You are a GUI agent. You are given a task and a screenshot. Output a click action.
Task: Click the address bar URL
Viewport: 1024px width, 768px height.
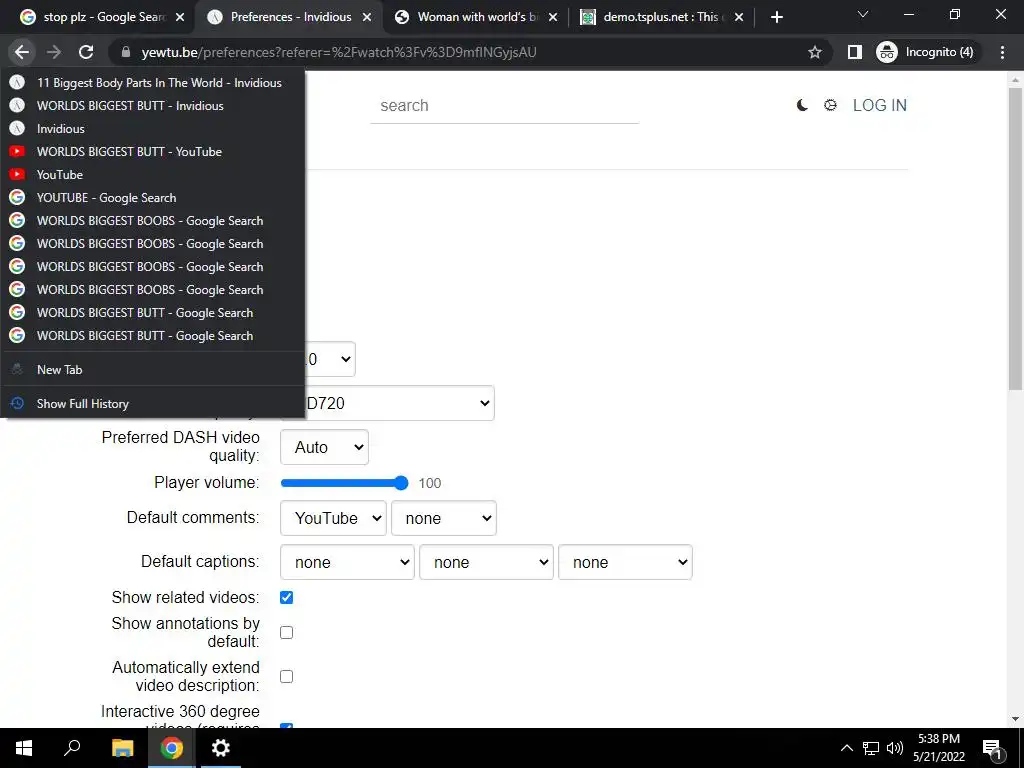pyautogui.click(x=339, y=52)
